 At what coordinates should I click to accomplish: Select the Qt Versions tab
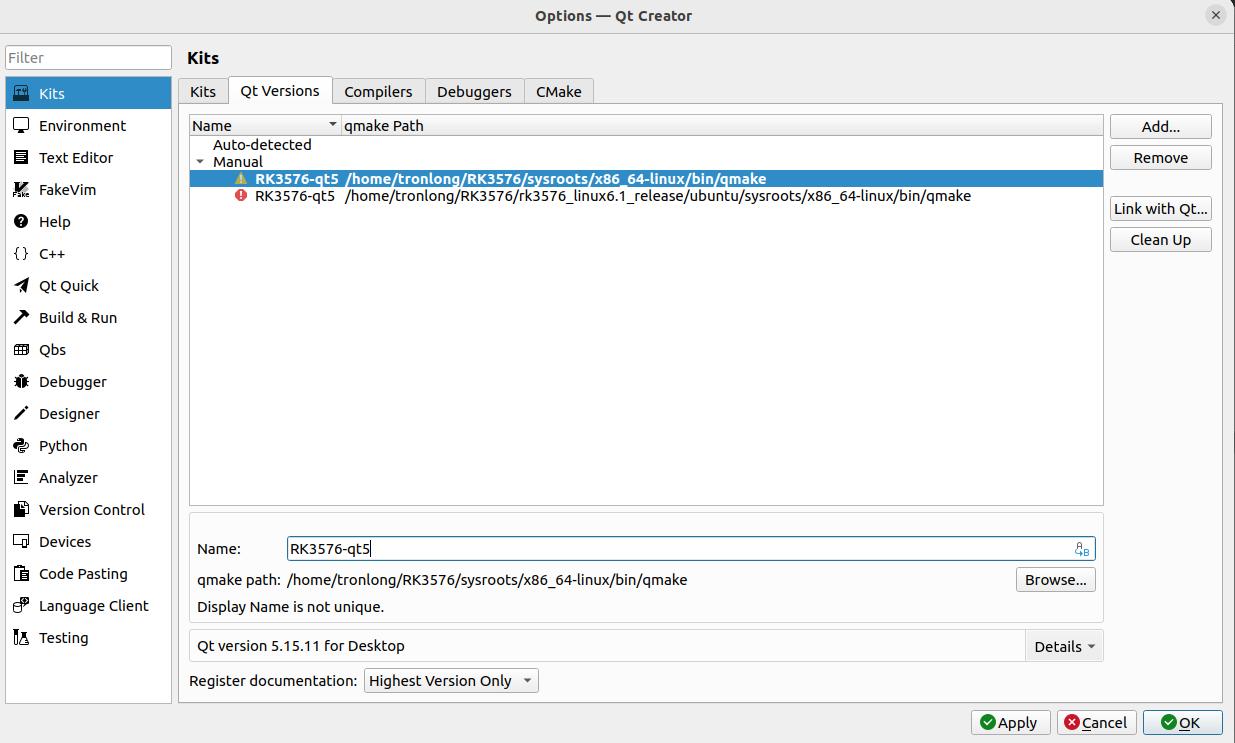tap(280, 90)
